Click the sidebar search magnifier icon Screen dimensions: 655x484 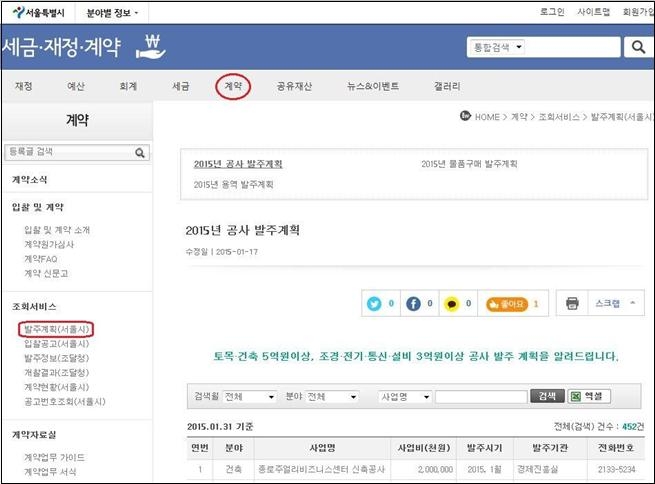141,153
